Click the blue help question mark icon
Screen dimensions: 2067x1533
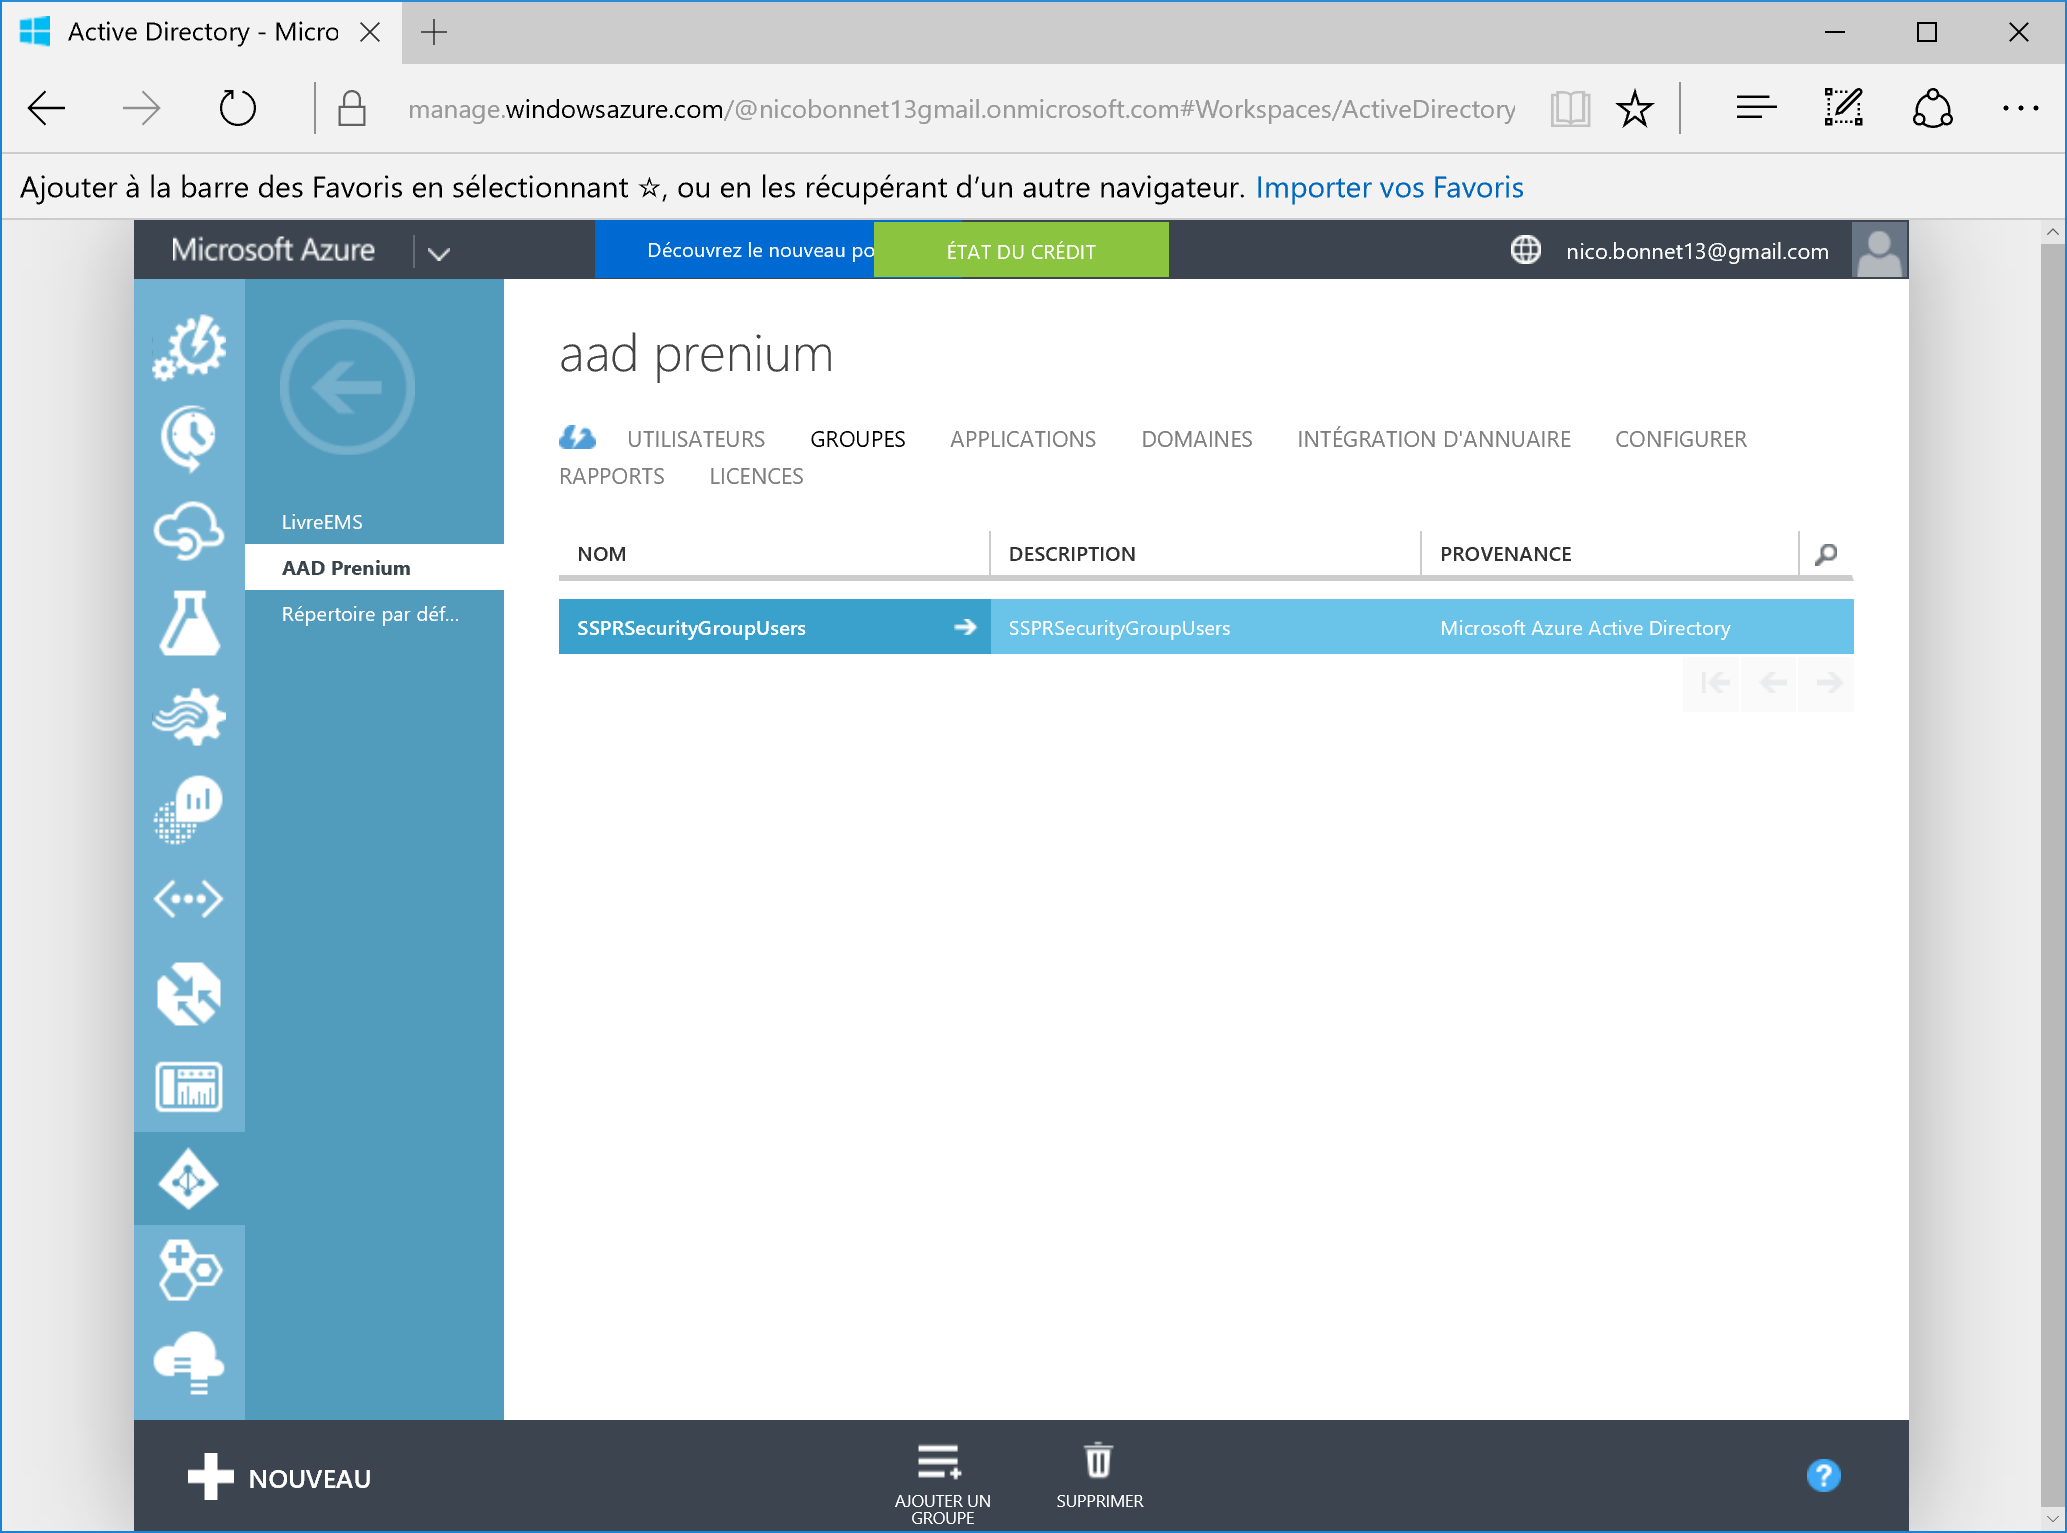(1822, 1476)
